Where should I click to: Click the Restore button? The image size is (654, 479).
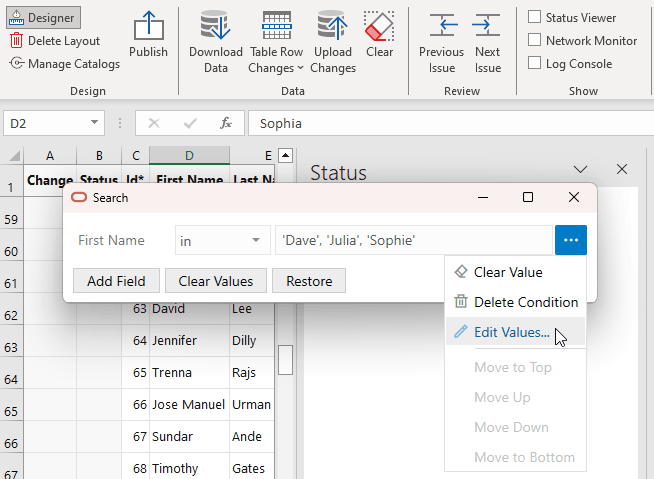309,281
